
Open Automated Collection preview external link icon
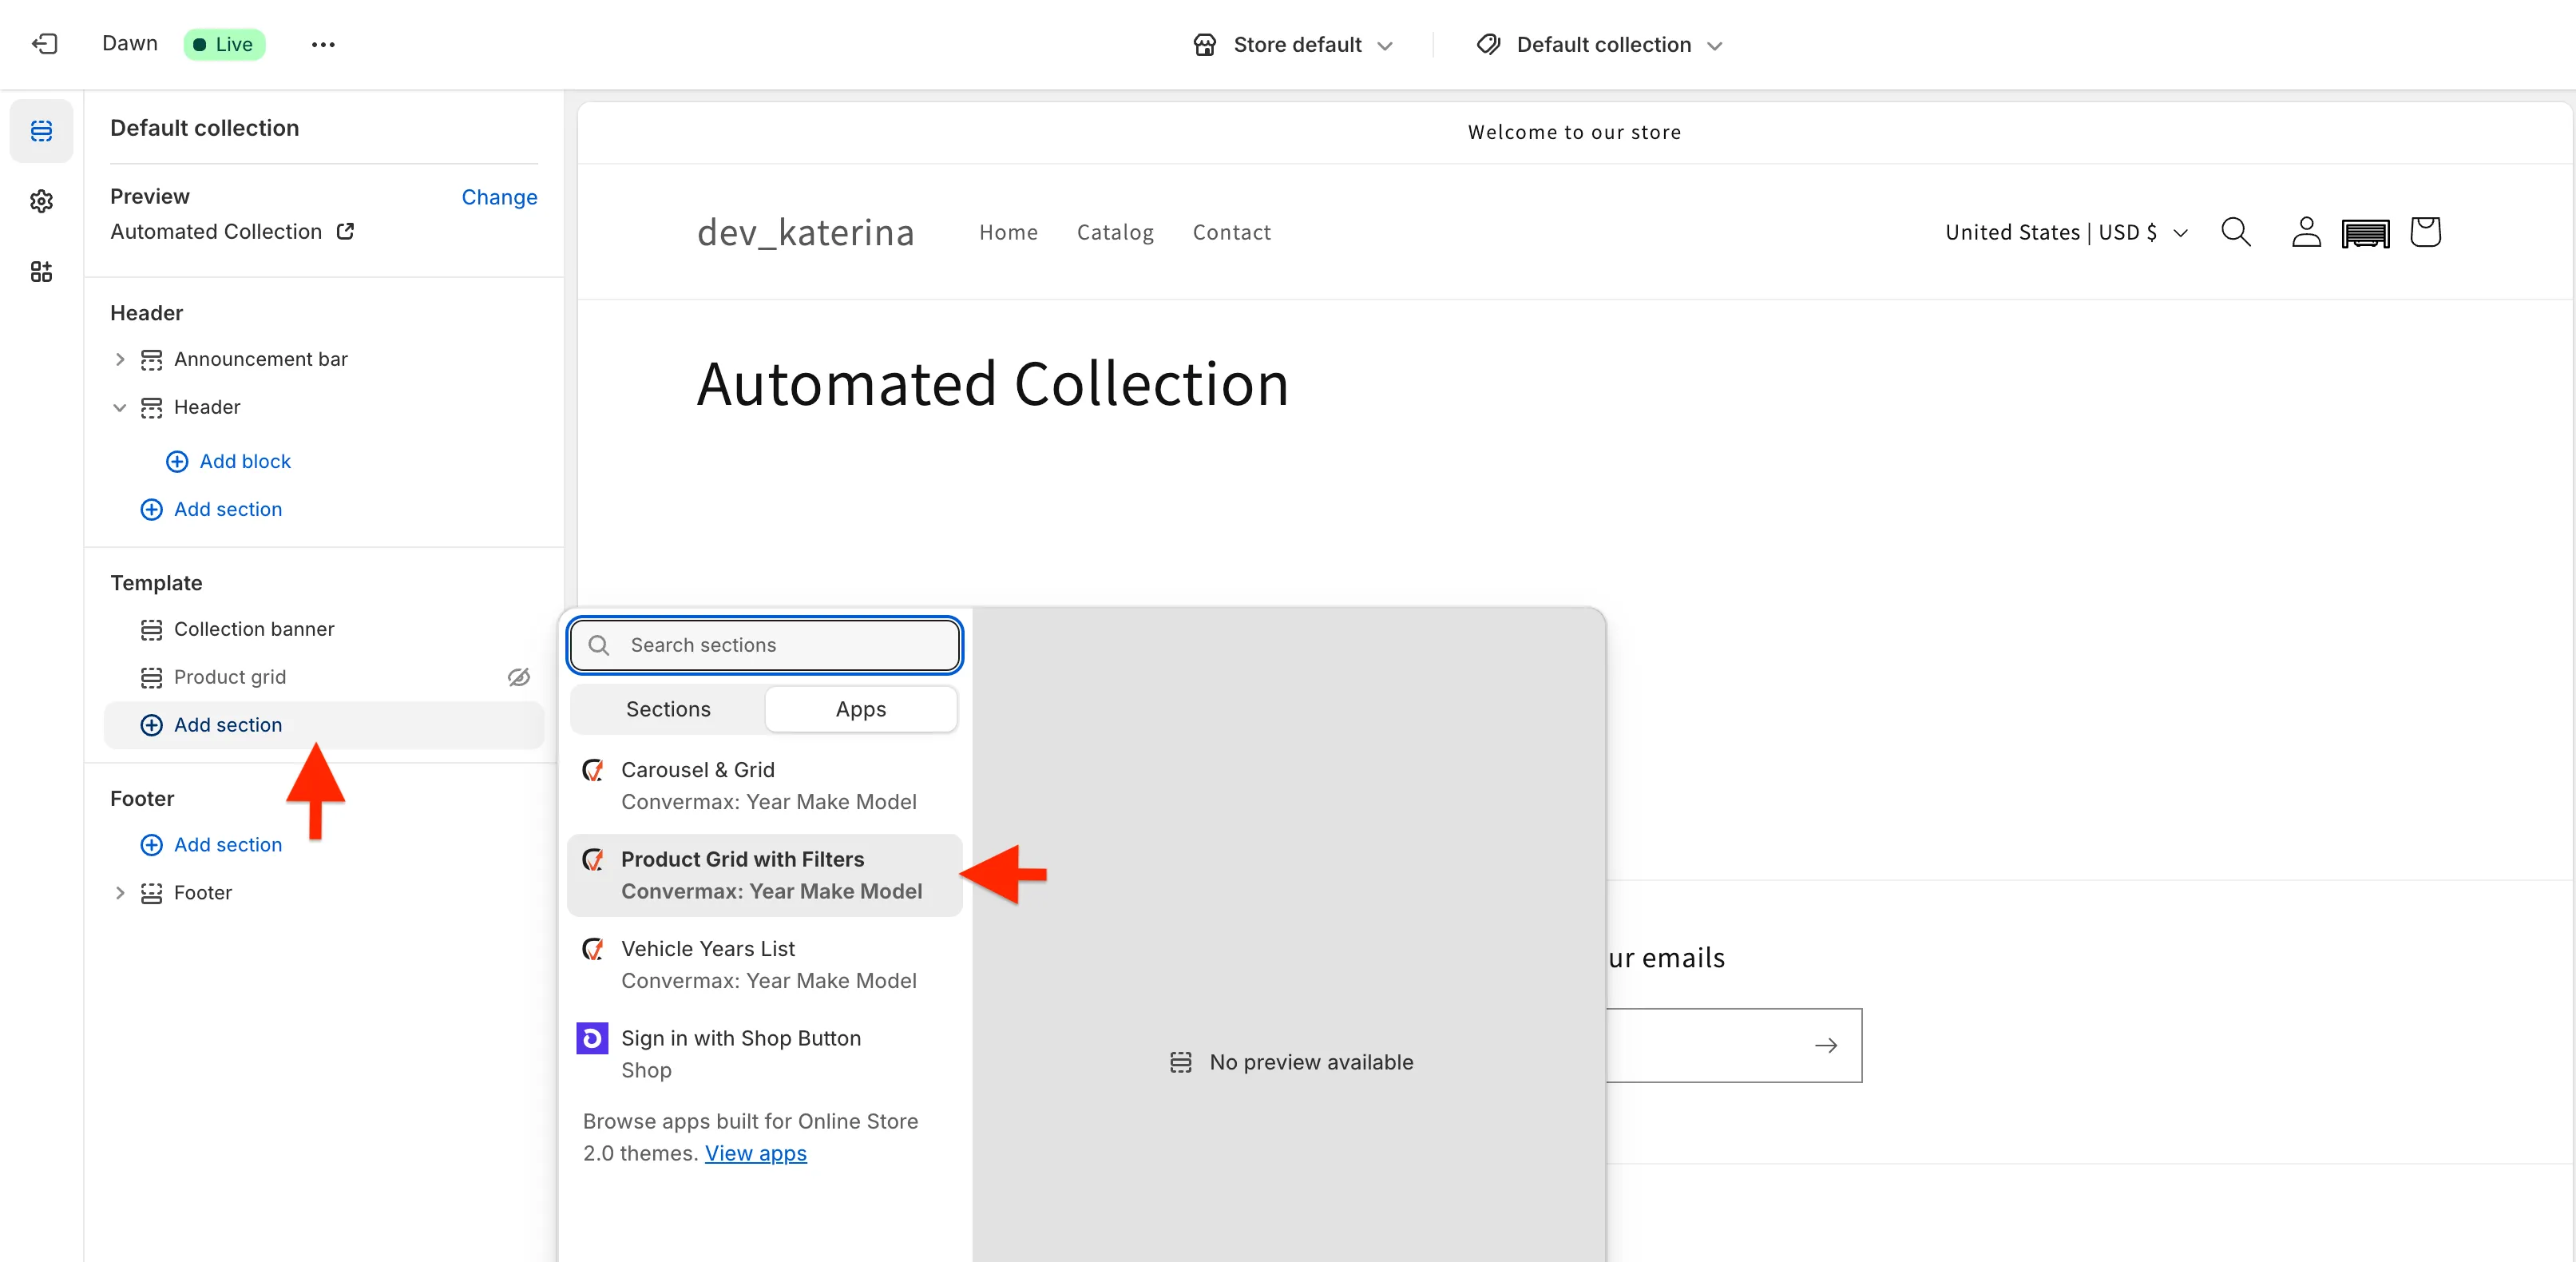click(x=345, y=231)
